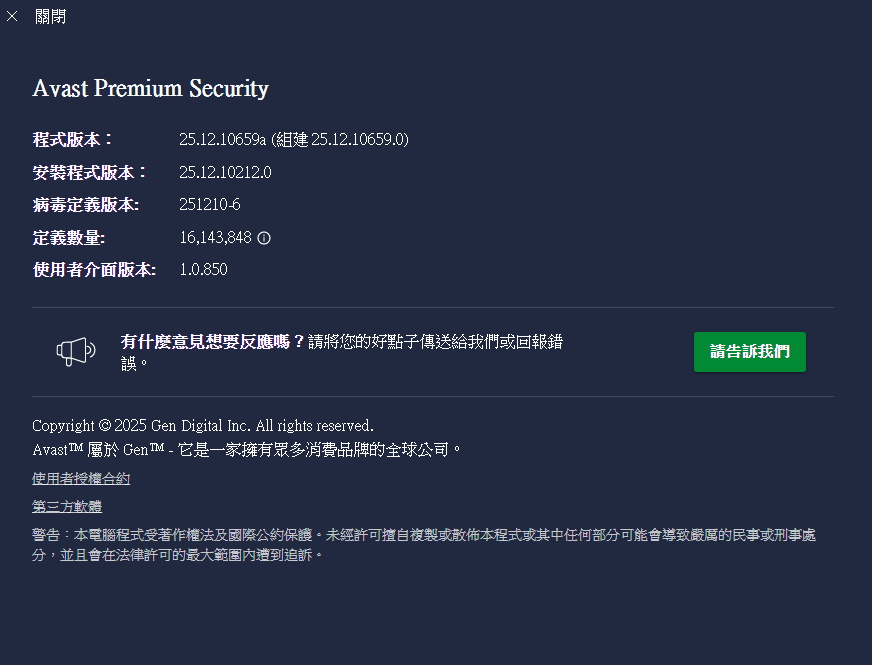Select the speaker graphic in feedback section
872x665 pixels.
tap(75, 352)
